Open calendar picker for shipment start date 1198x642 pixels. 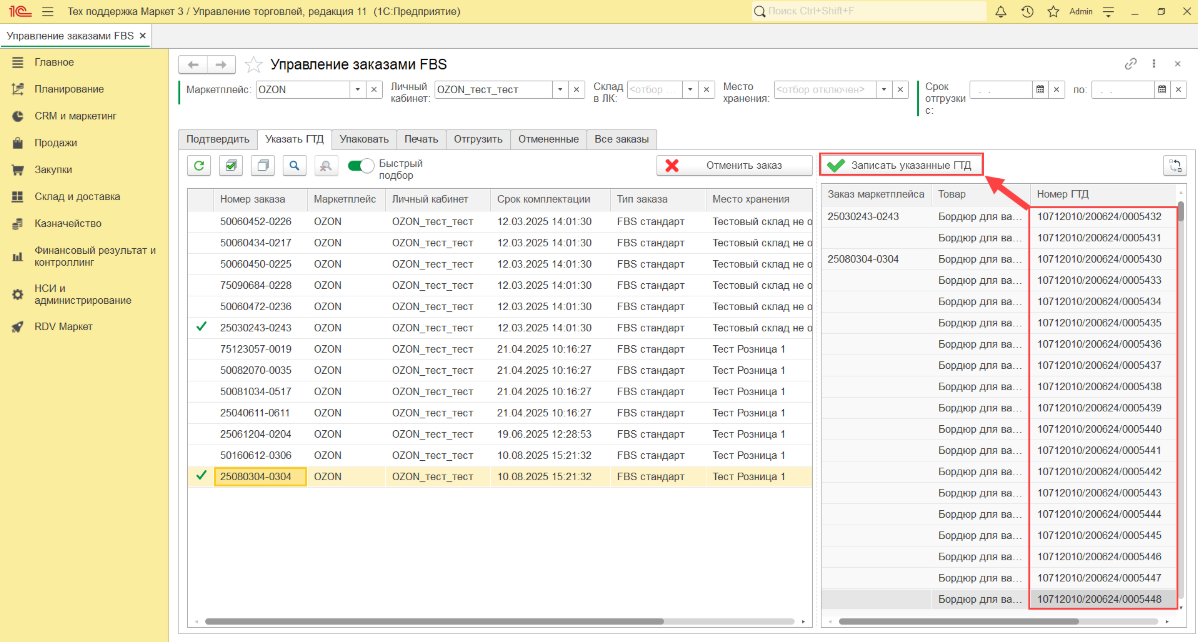pyautogui.click(x=1040, y=89)
